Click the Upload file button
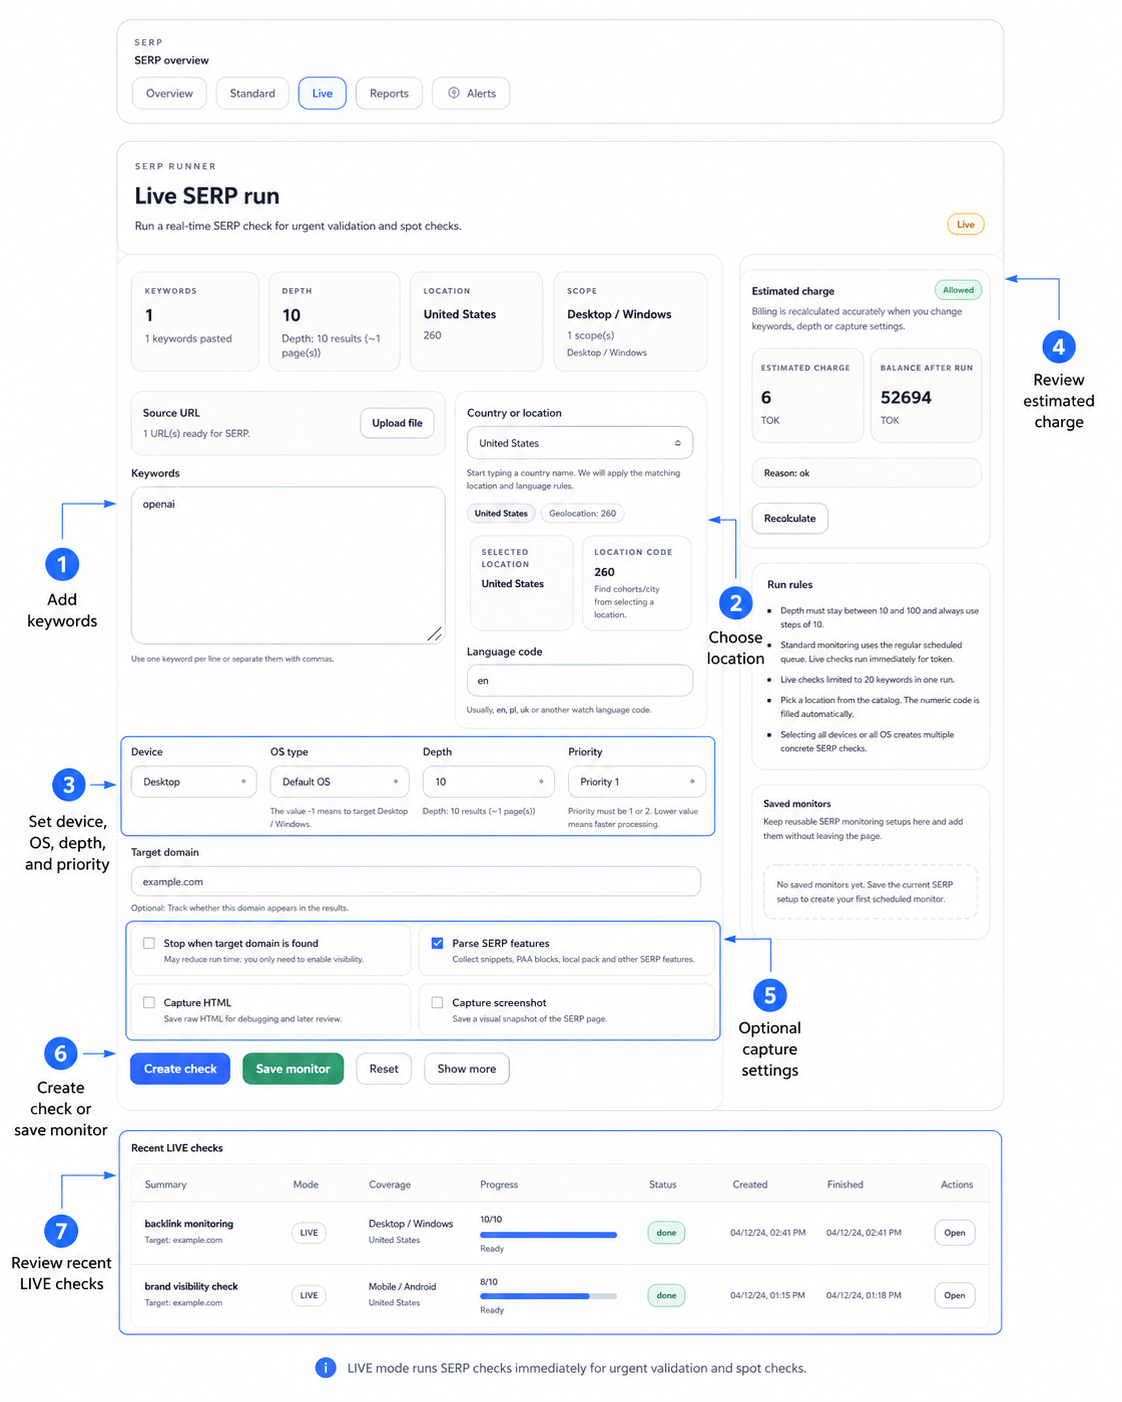Image resolution: width=1122 pixels, height=1402 pixels. (x=397, y=423)
